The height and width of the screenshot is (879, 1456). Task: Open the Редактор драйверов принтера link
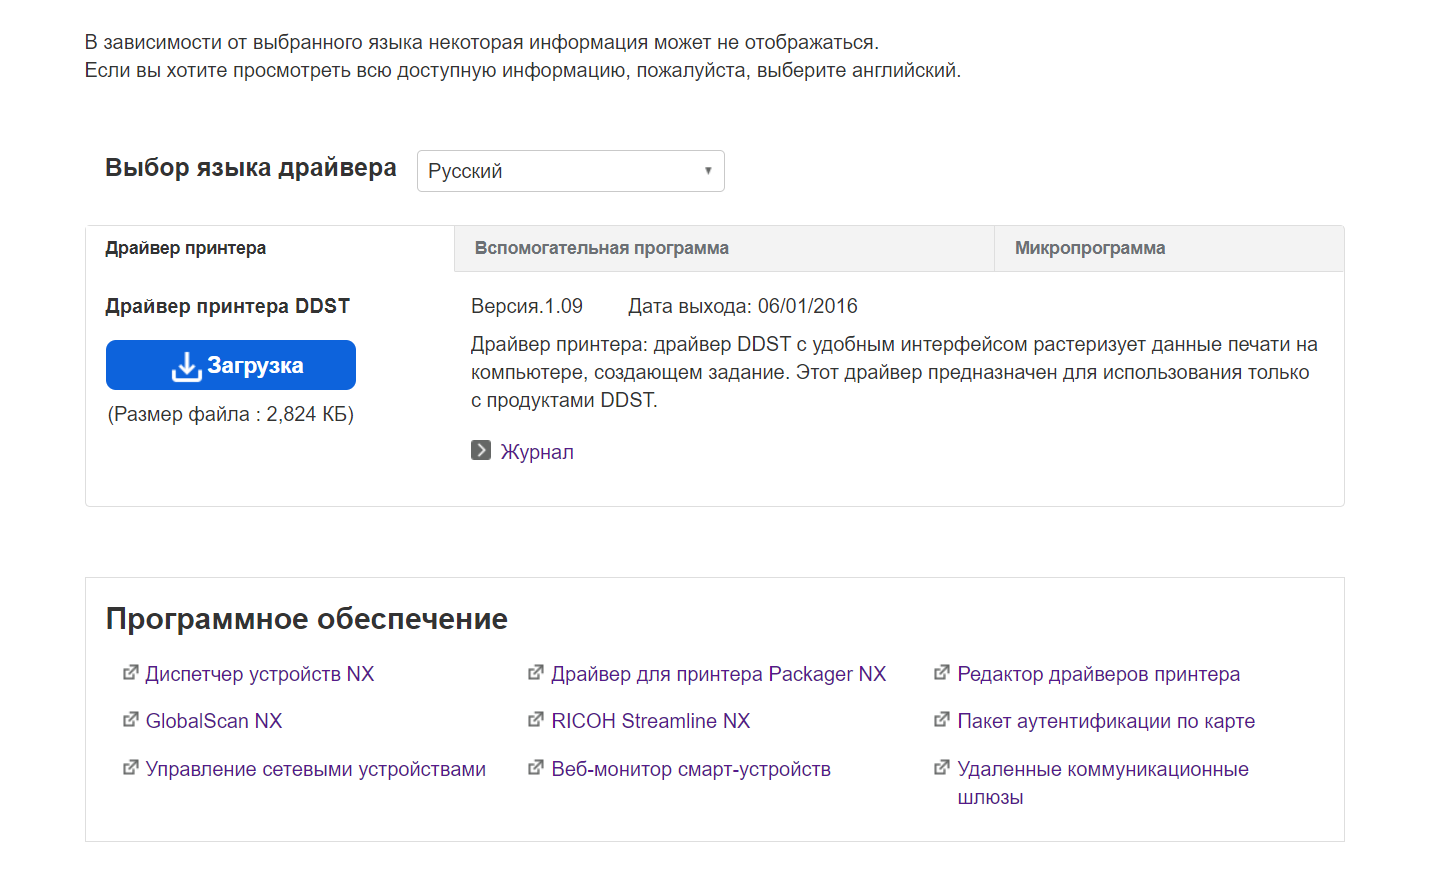(1099, 674)
